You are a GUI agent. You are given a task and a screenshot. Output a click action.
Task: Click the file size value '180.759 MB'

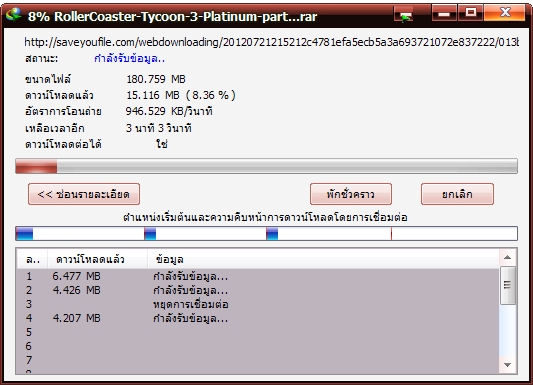[x=156, y=79]
